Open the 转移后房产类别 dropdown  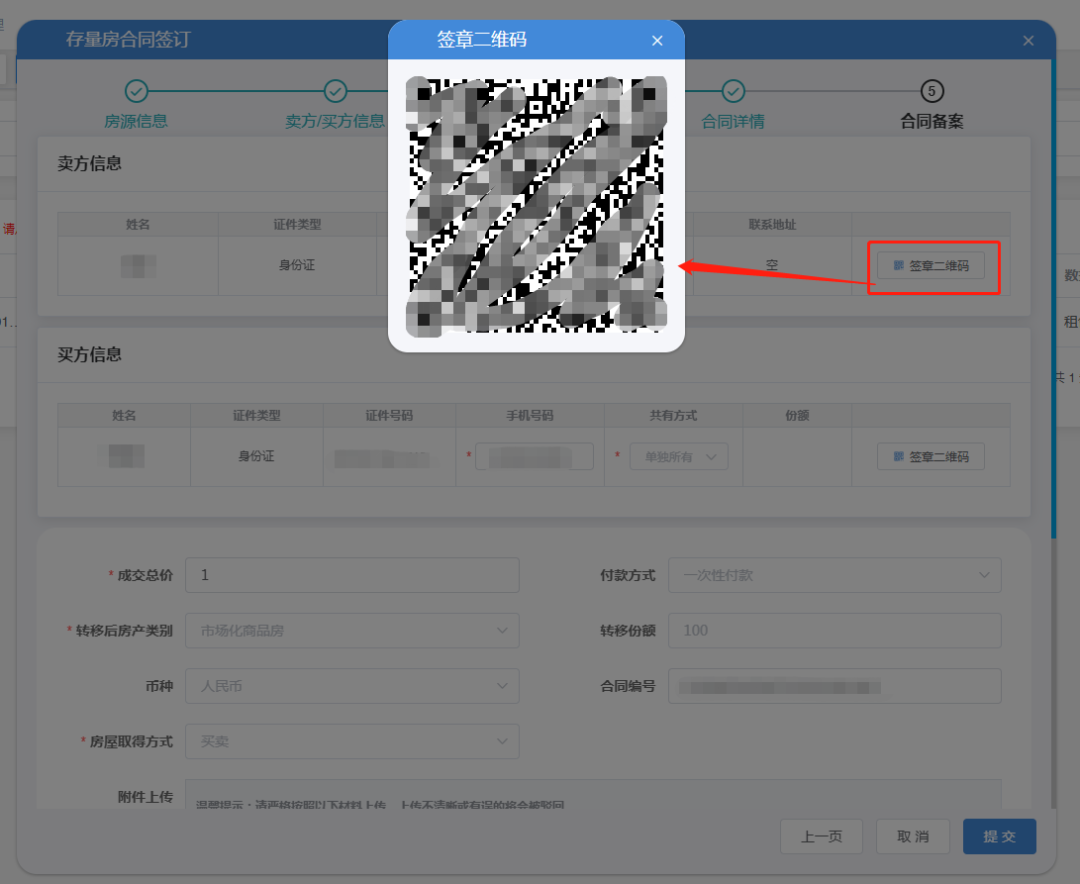pyautogui.click(x=352, y=630)
